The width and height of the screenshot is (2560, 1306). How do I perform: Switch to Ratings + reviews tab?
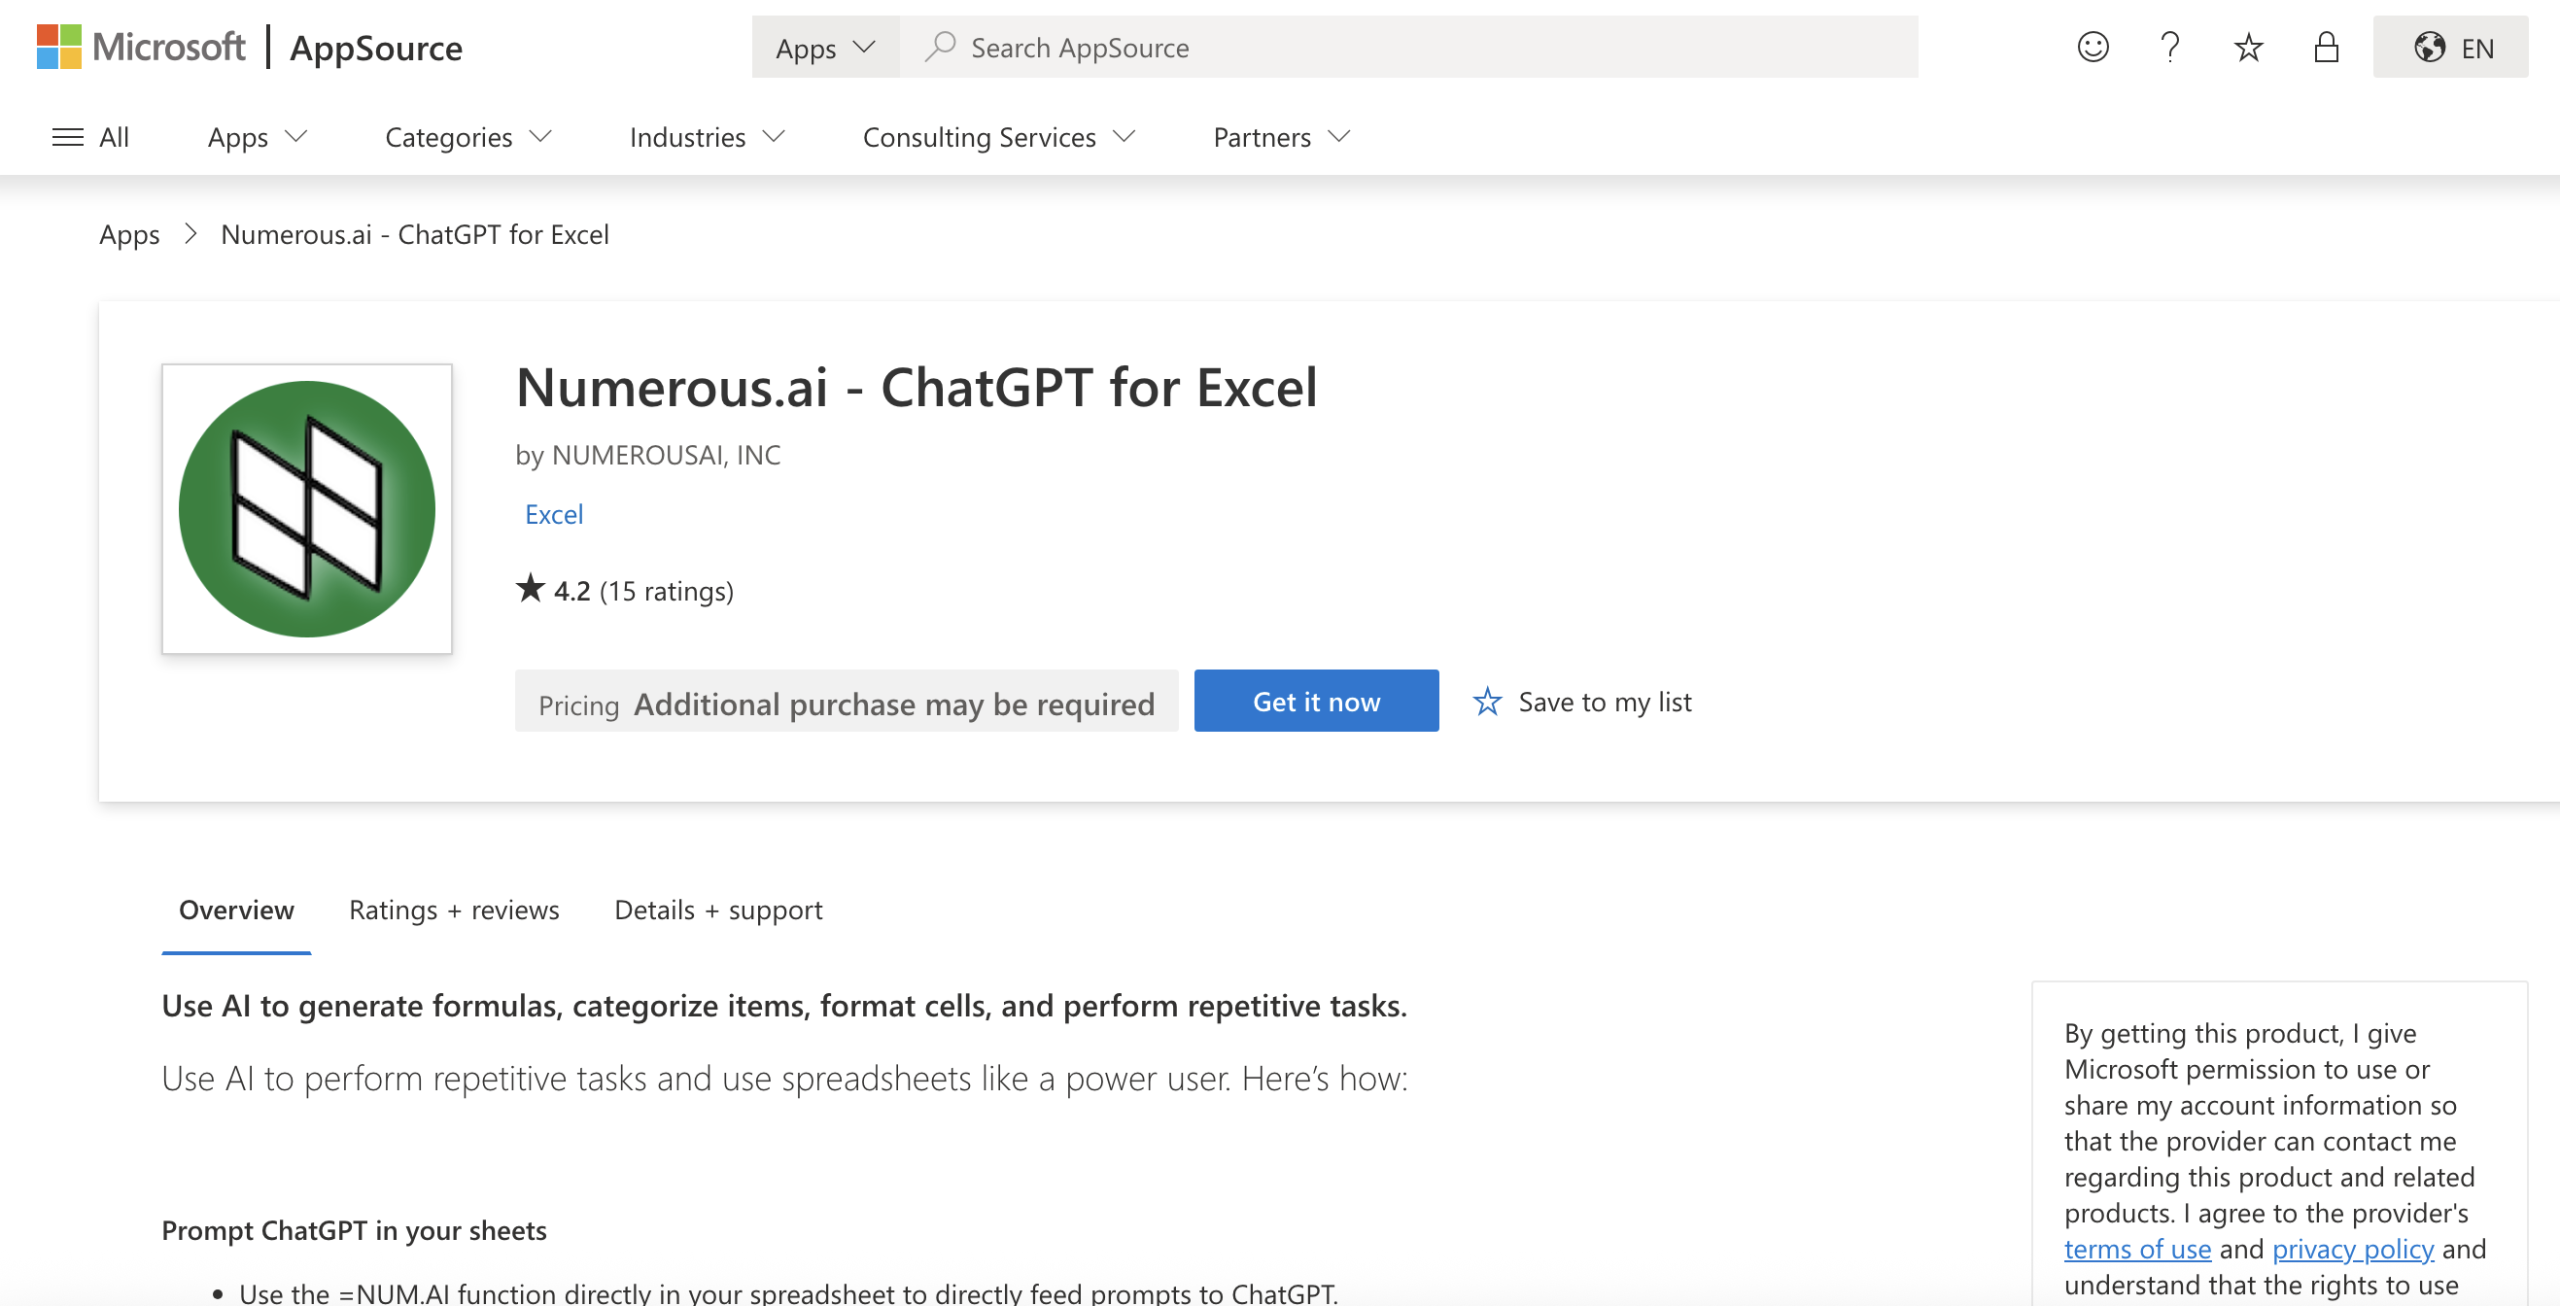point(454,910)
